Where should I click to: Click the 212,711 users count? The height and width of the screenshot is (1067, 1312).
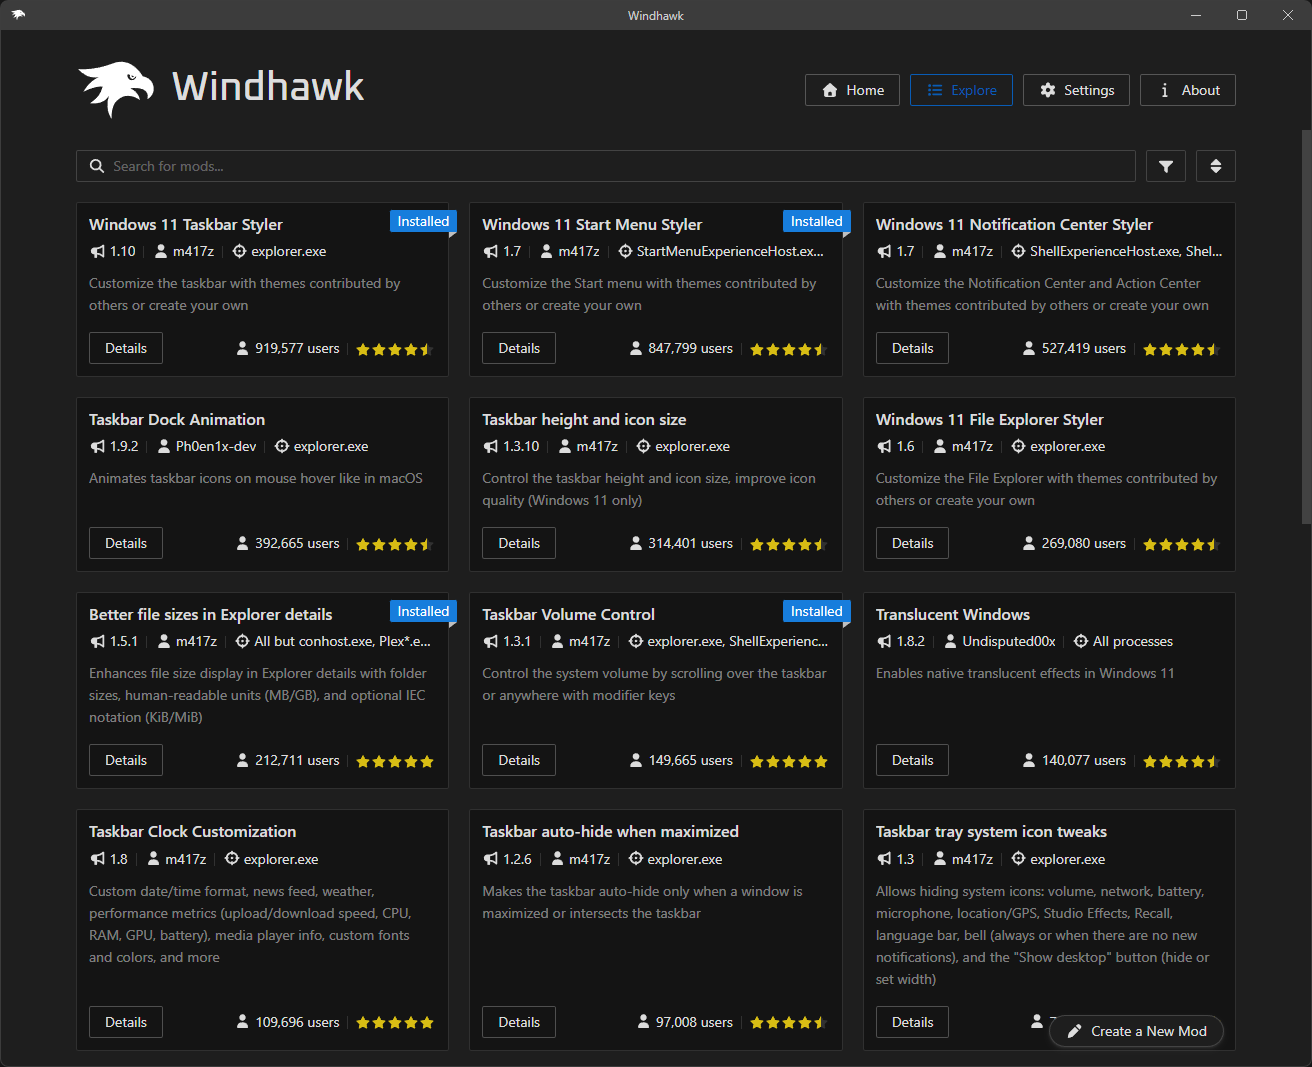[x=297, y=760]
